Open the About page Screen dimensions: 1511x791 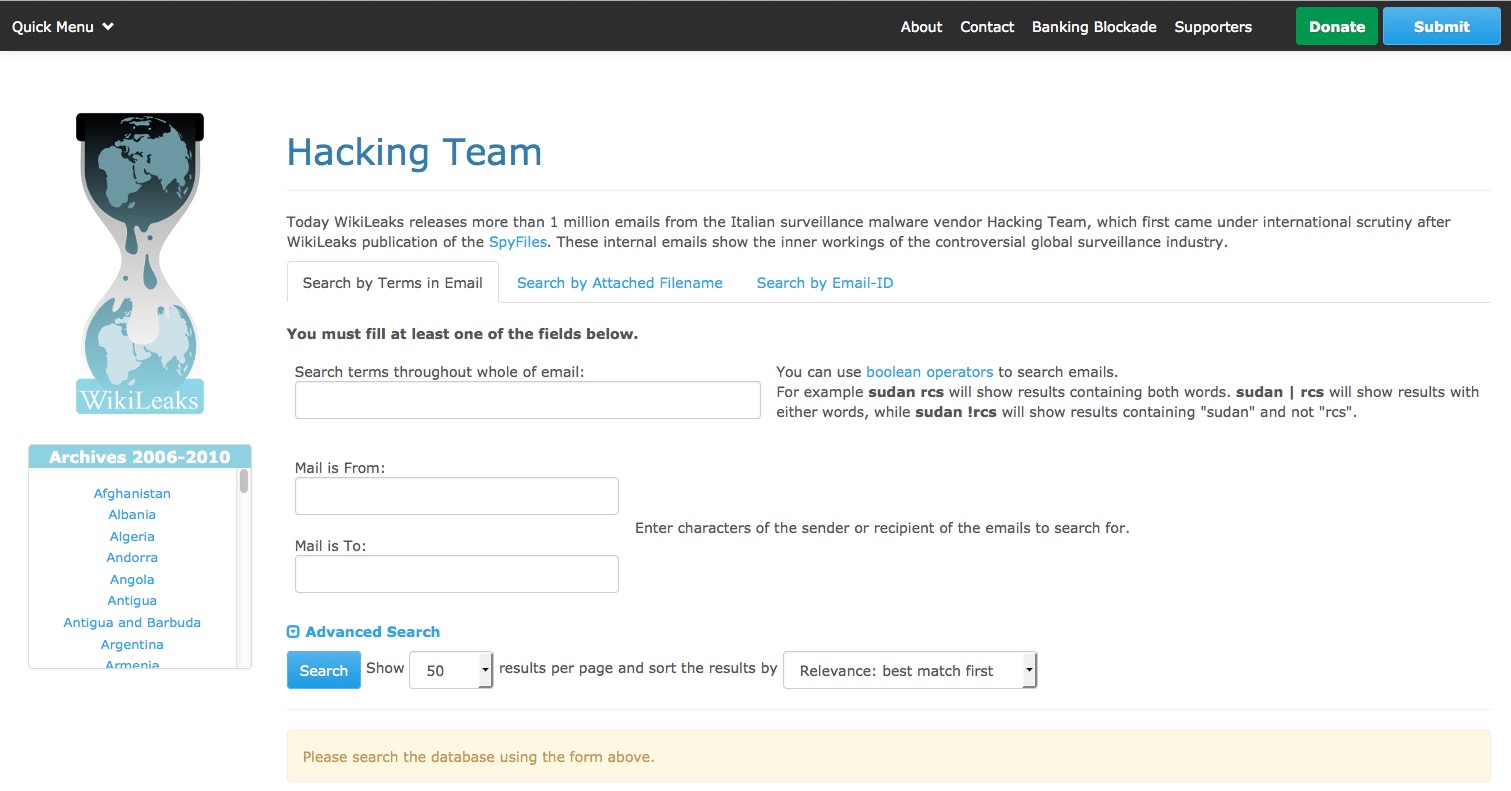pos(921,27)
